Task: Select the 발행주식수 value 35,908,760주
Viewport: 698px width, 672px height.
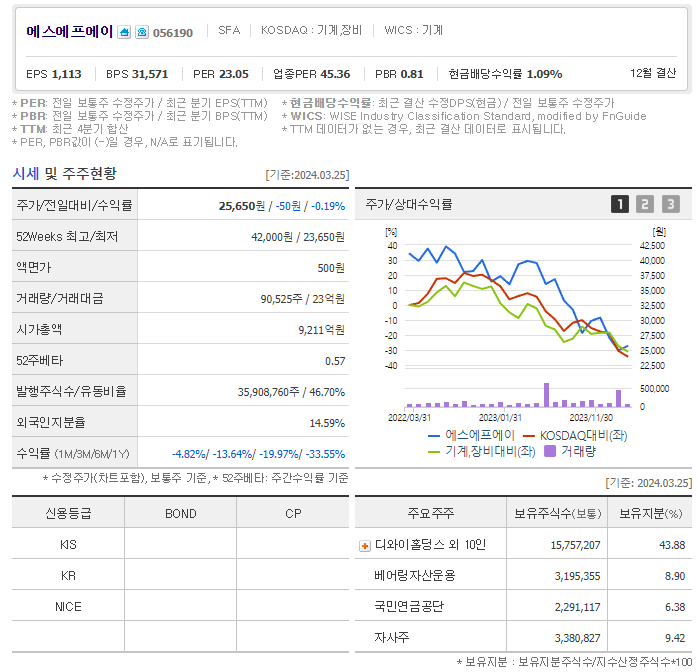Action: pos(268,392)
